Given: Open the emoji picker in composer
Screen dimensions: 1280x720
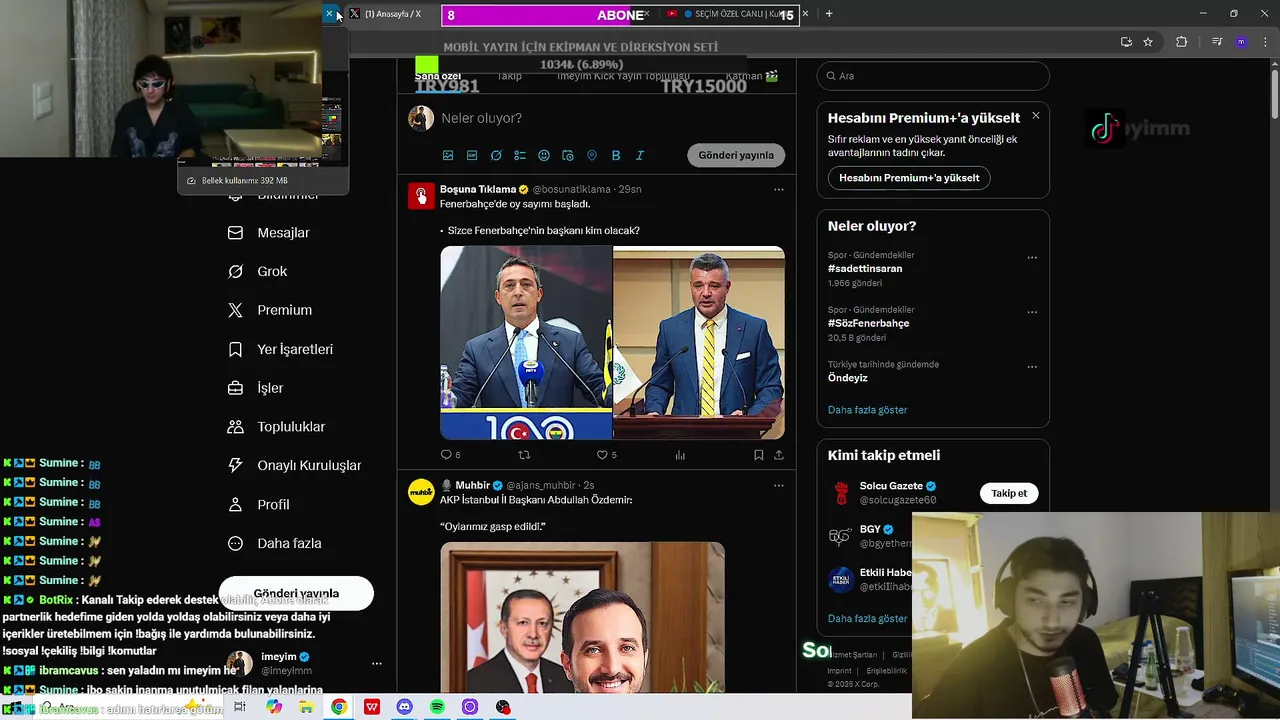Looking at the screenshot, I should coord(544,156).
